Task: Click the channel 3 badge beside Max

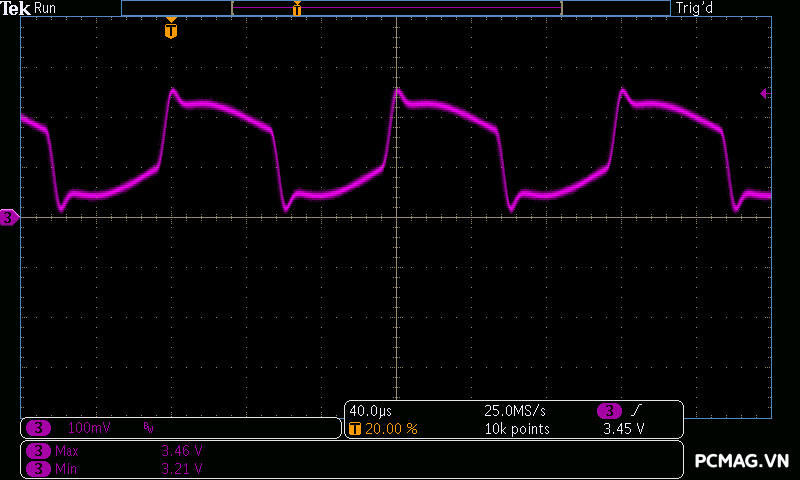Action: pyautogui.click(x=37, y=452)
